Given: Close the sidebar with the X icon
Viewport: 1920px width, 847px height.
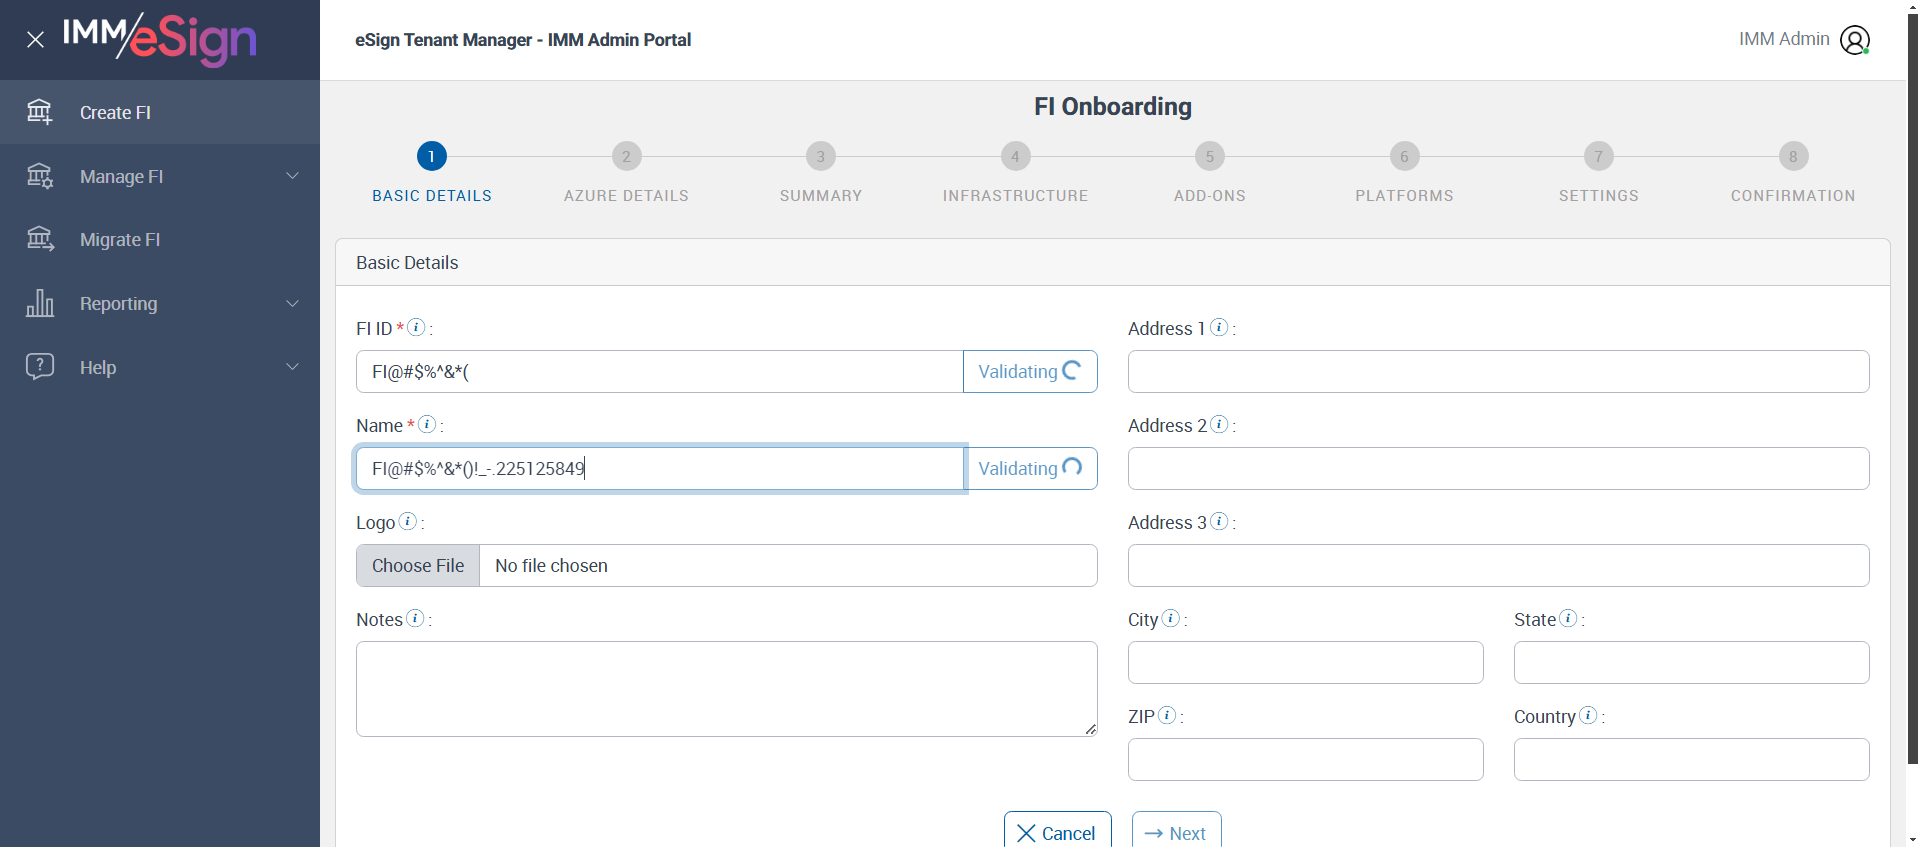Looking at the screenshot, I should pyautogui.click(x=35, y=40).
